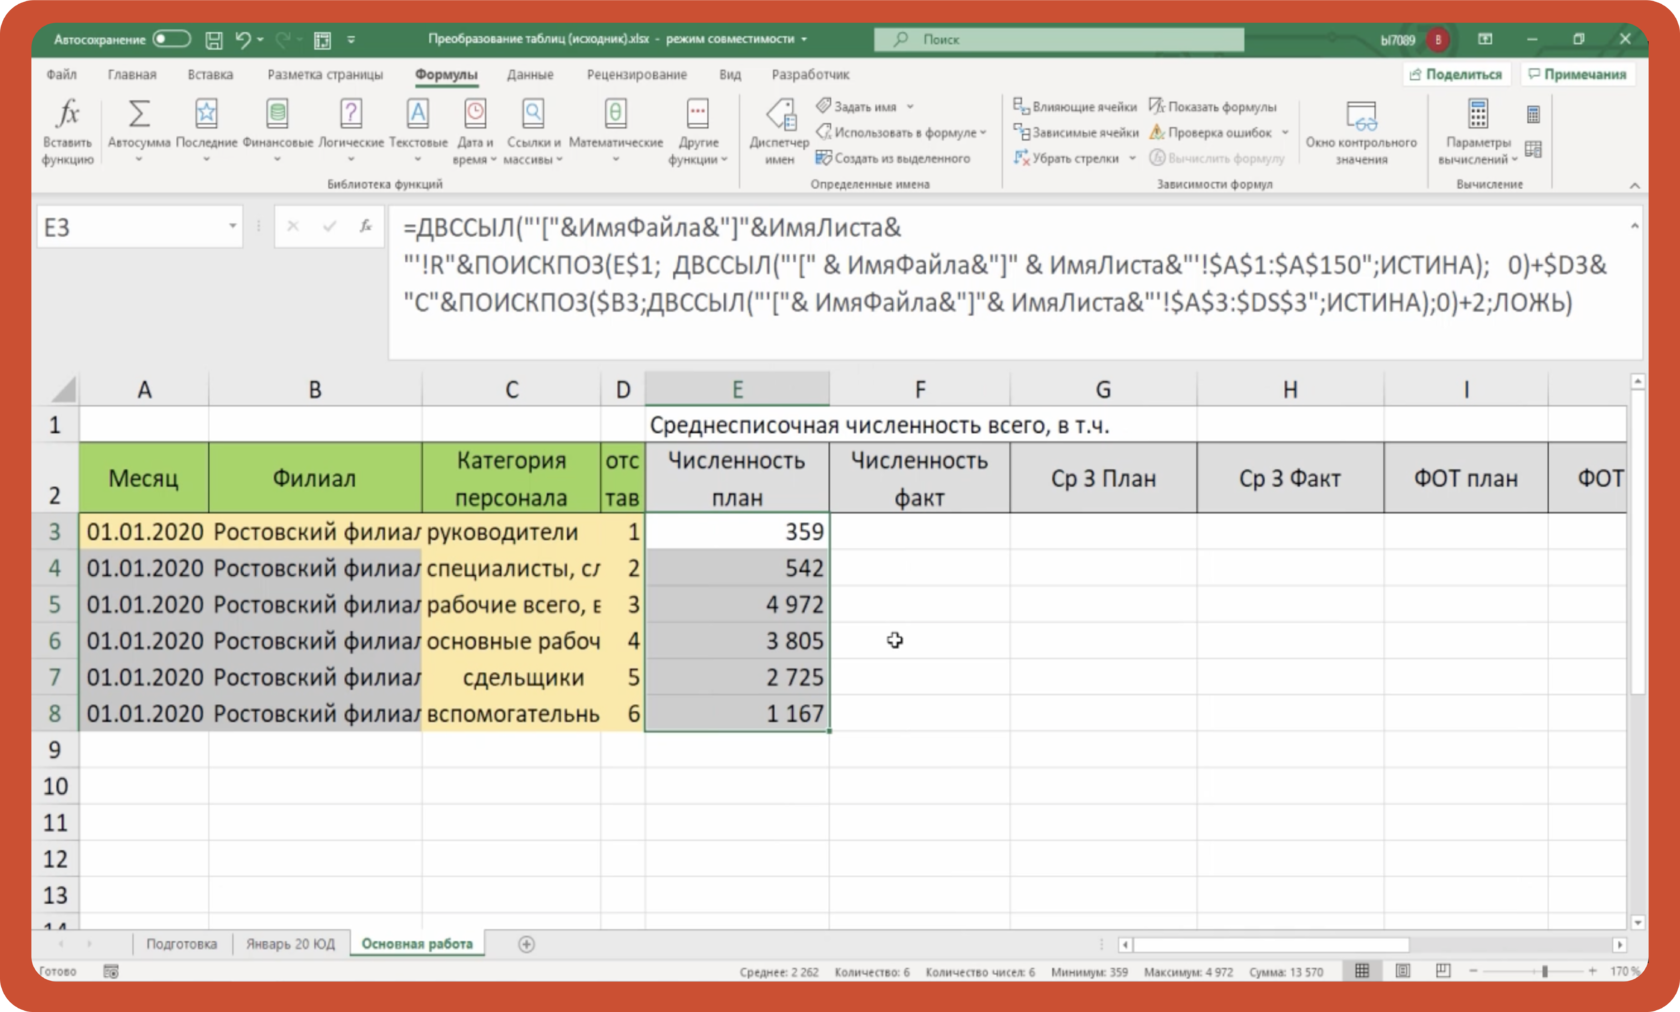
Task: Open Text (Текстовые) functions icon
Action: (x=418, y=114)
